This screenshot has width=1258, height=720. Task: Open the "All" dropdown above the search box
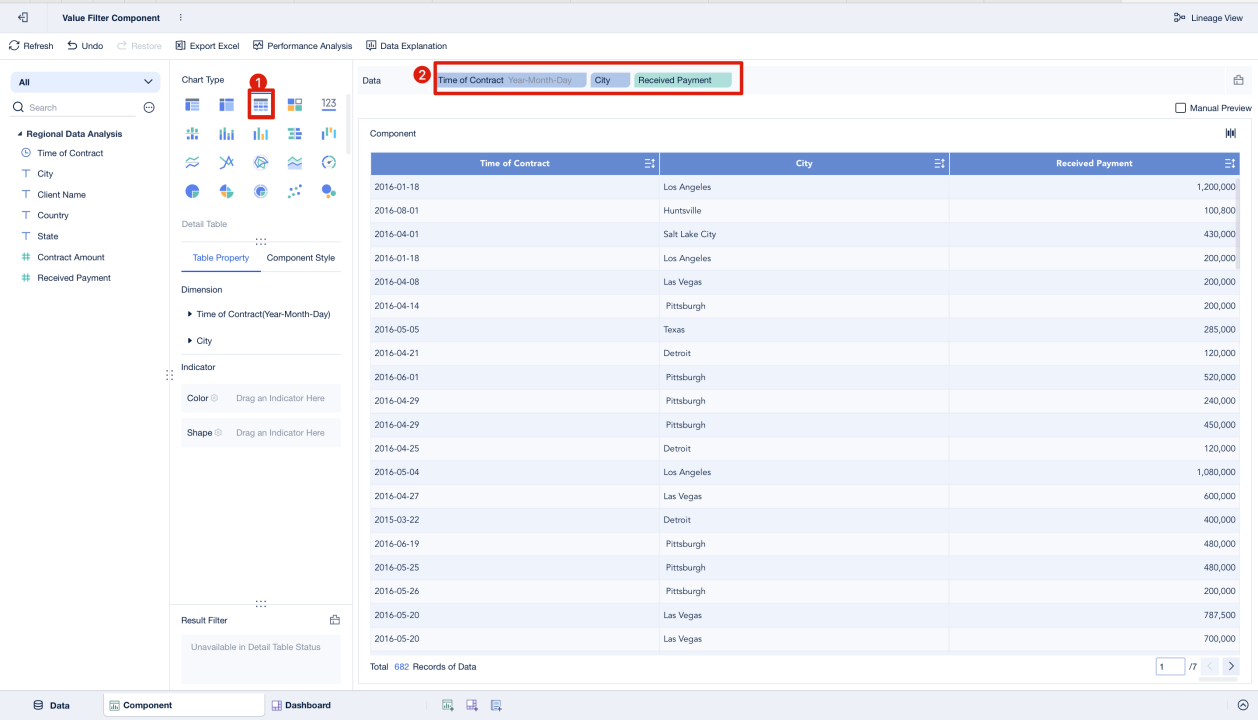[85, 81]
